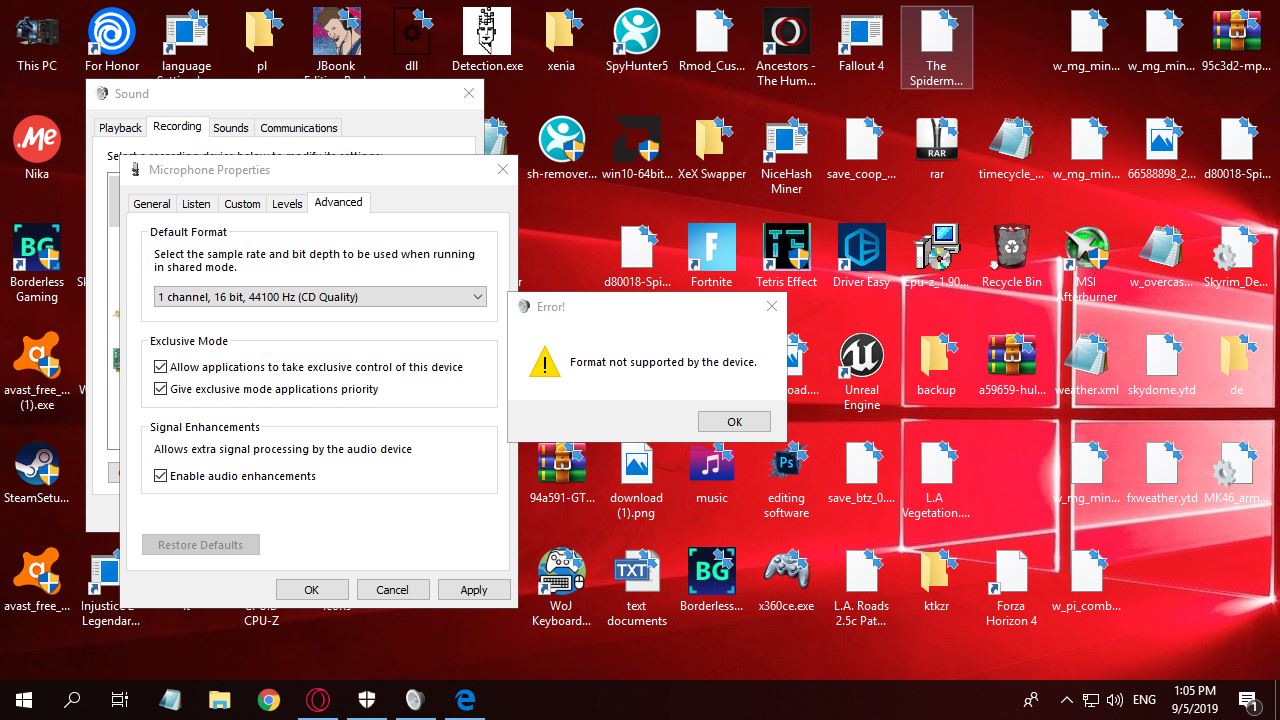The height and width of the screenshot is (720, 1280).
Task: Select the Playback tab
Action: (x=119, y=127)
